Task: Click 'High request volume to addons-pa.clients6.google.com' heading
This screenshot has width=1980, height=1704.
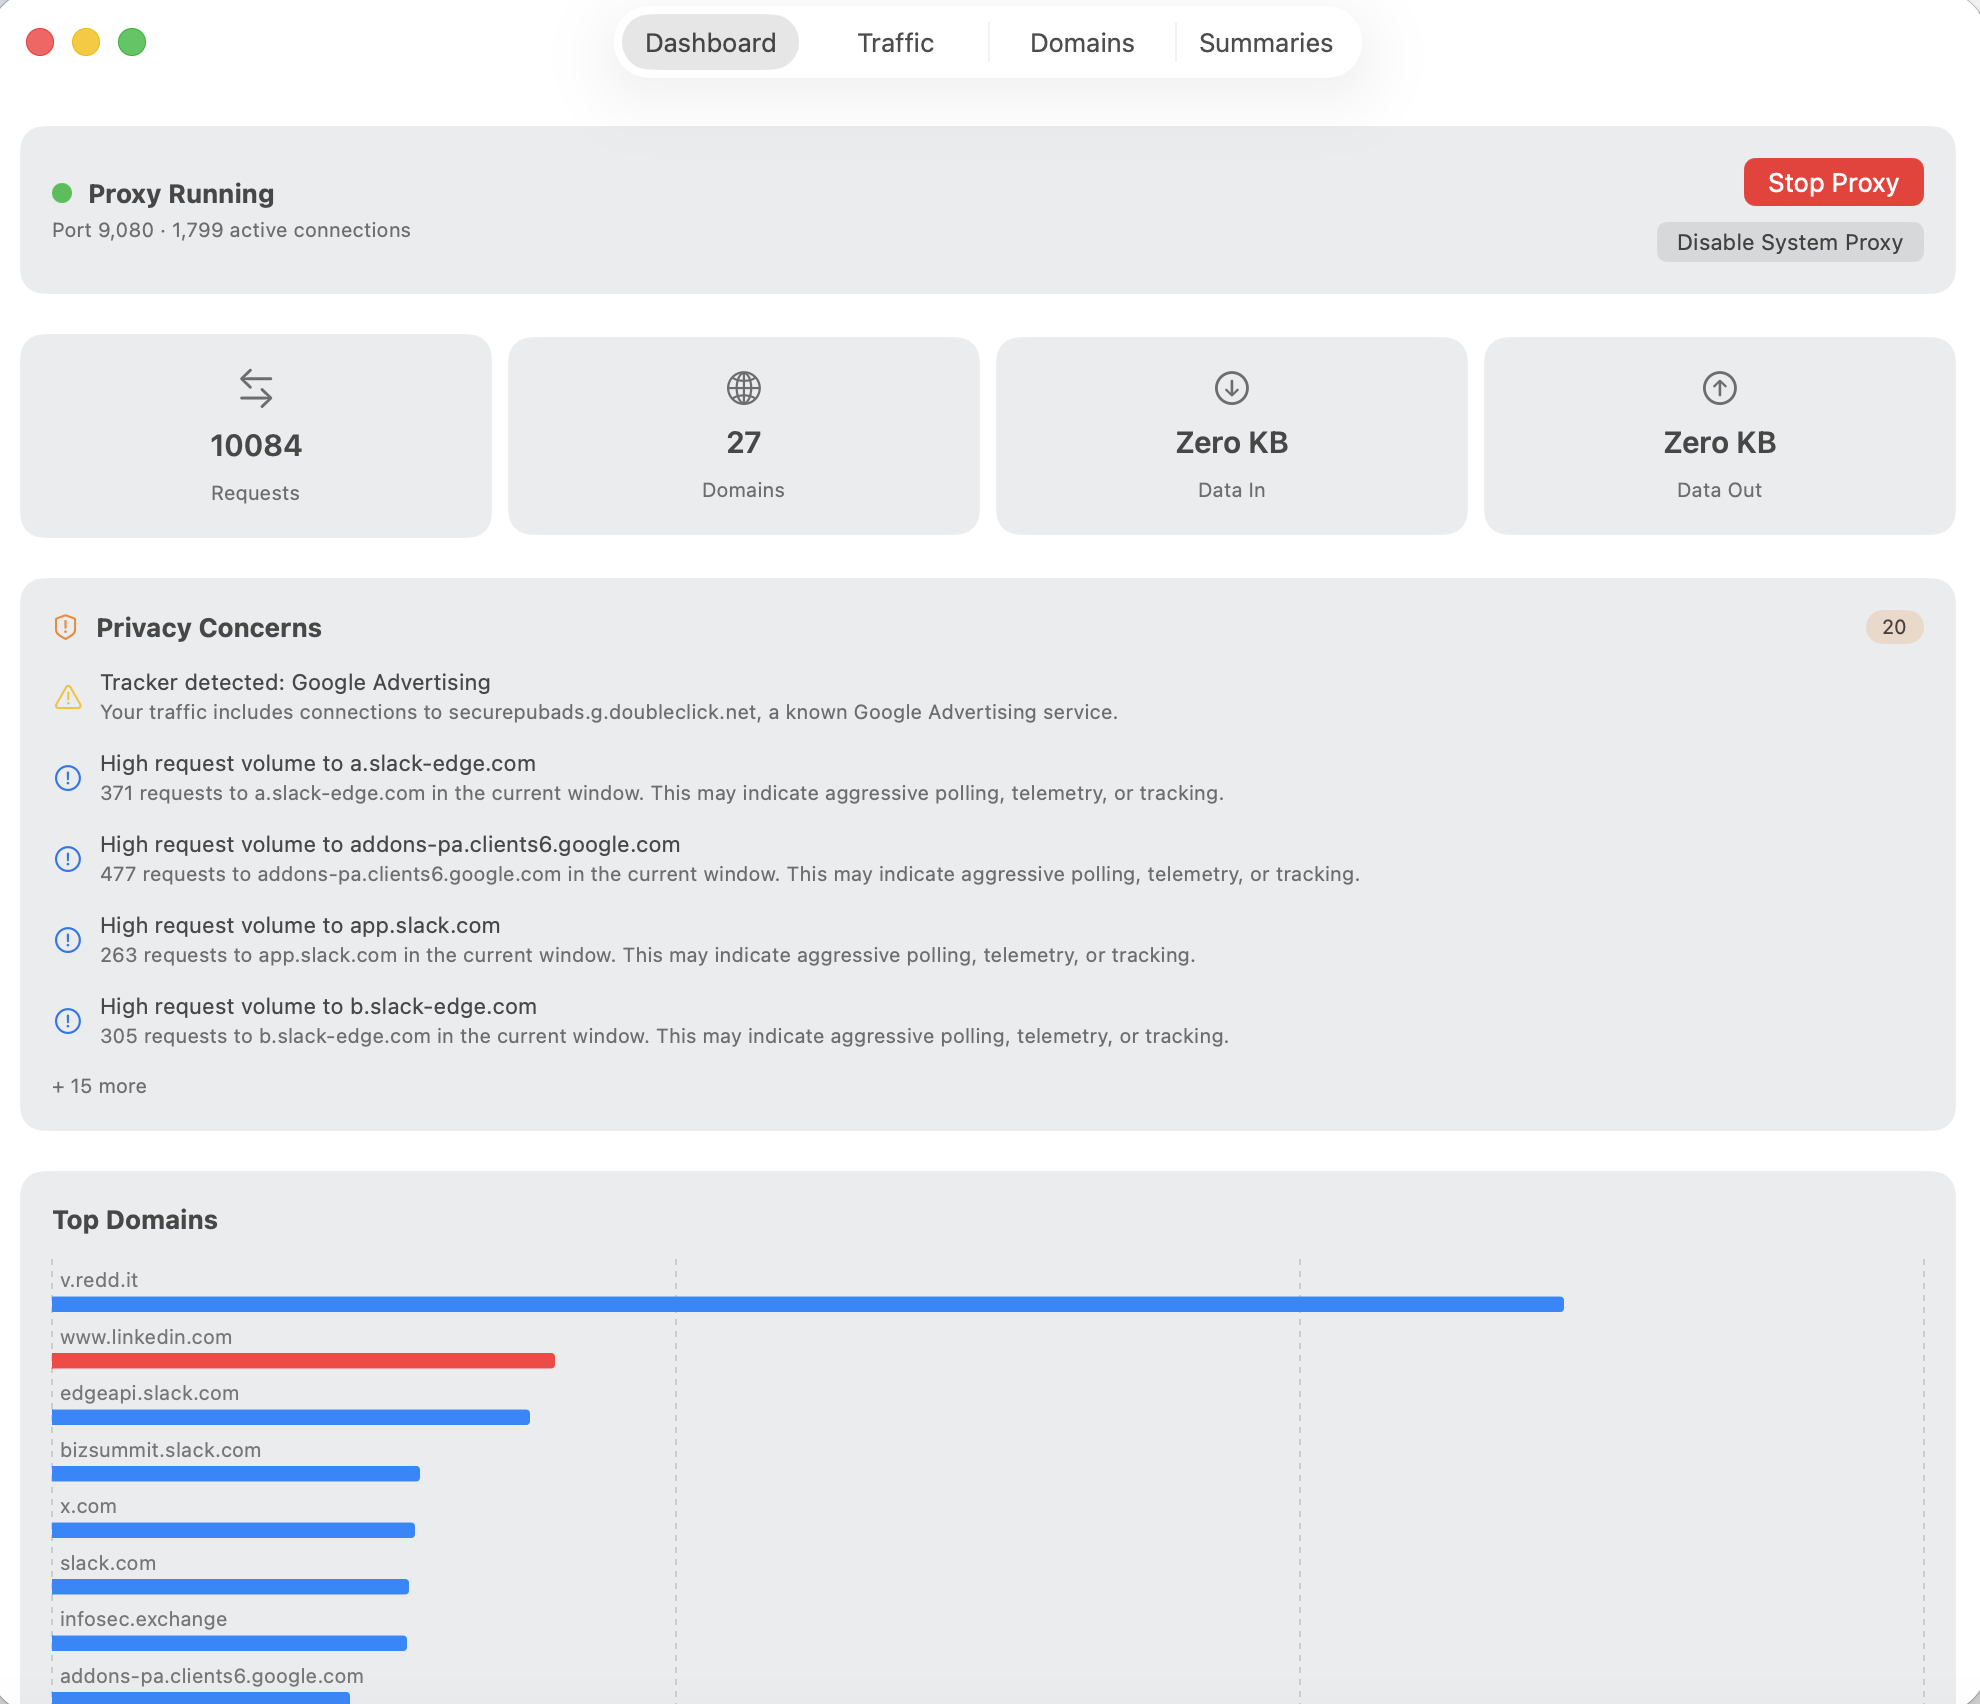Action: pyautogui.click(x=390, y=844)
